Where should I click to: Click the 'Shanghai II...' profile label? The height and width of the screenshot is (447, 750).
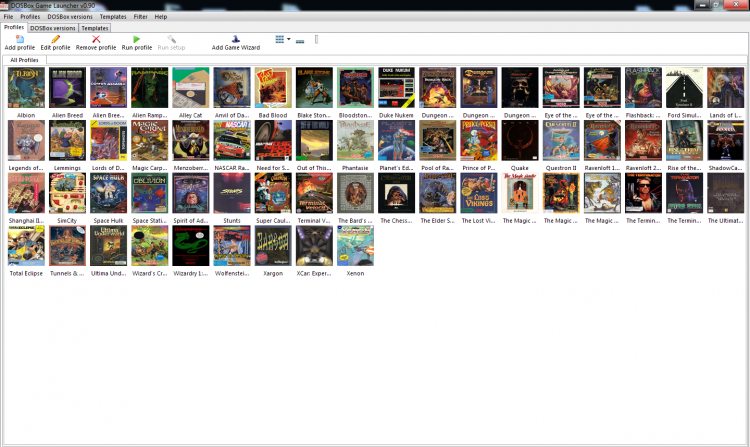26,221
